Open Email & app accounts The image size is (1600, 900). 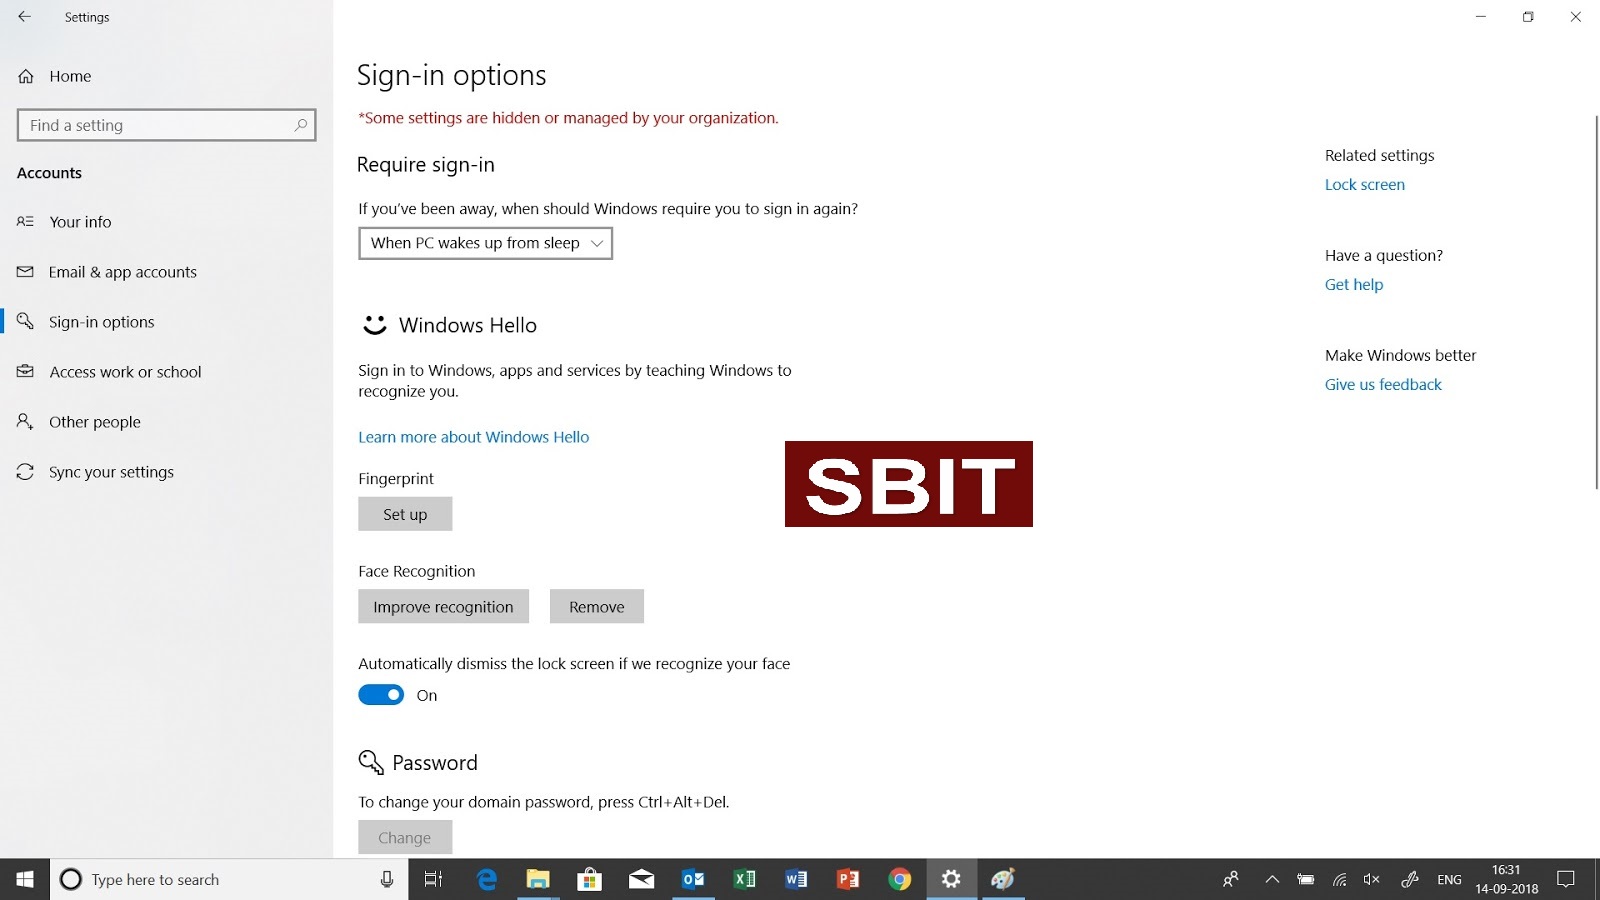click(x=122, y=272)
